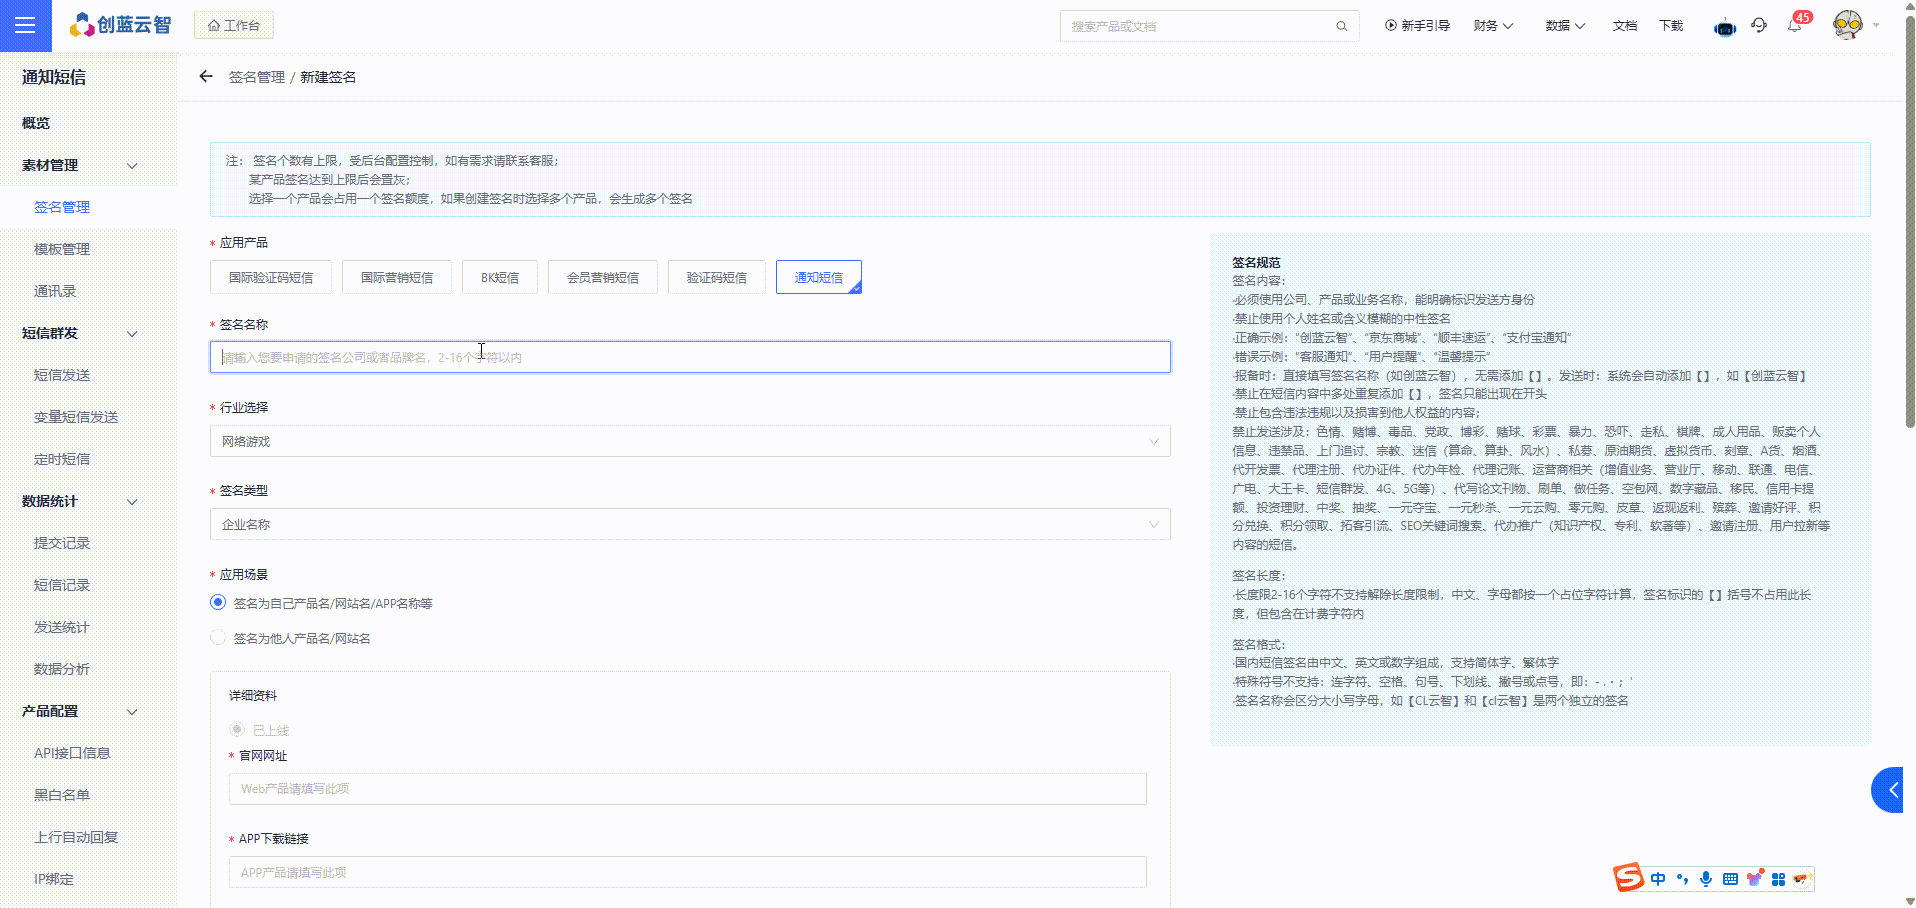Image resolution: width=1916 pixels, height=908 pixels.
Task: Open the notification bell with badge 45
Action: tap(1794, 26)
